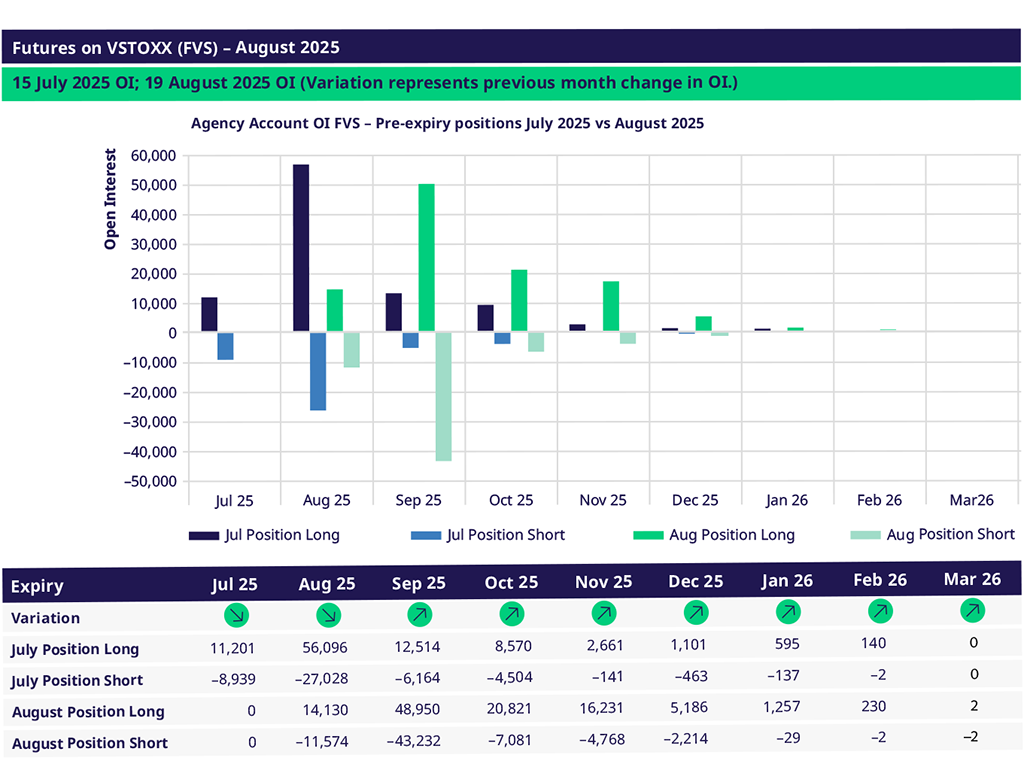1024x782 pixels.
Task: Click the Oct 25 variation arrow icon
Action: 511,612
